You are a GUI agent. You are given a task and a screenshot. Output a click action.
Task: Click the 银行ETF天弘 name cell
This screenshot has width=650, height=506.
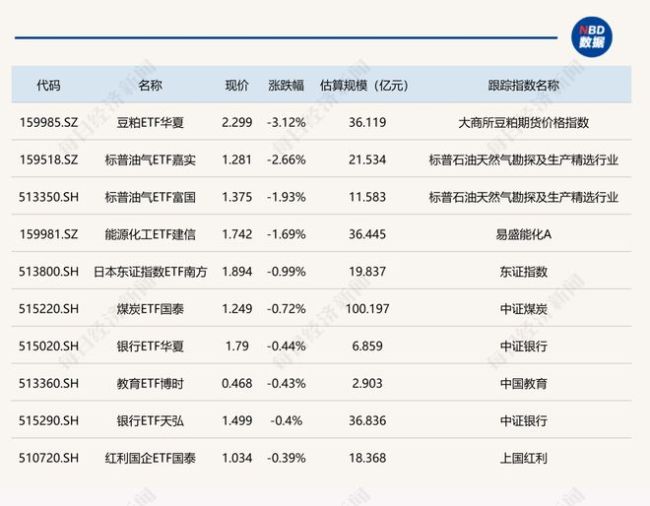coord(150,421)
